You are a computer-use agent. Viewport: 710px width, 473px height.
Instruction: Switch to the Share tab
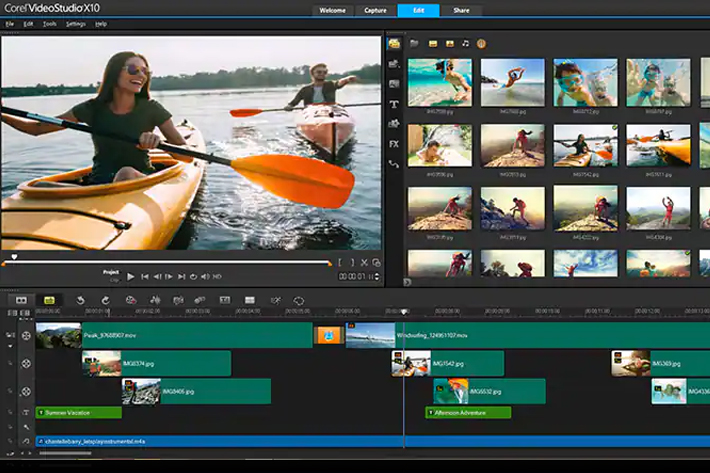click(x=460, y=10)
